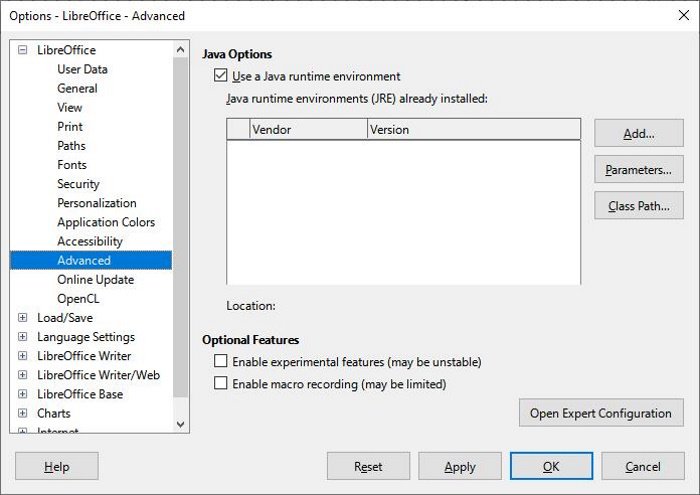The image size is (700, 495).
Task: Click the Help button
Action: coord(57,466)
